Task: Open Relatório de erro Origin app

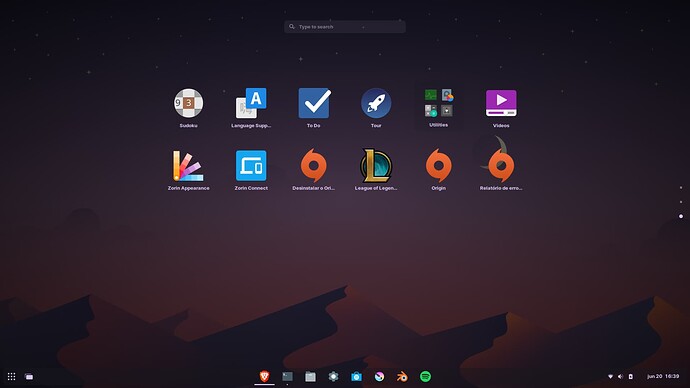Action: pos(501,165)
